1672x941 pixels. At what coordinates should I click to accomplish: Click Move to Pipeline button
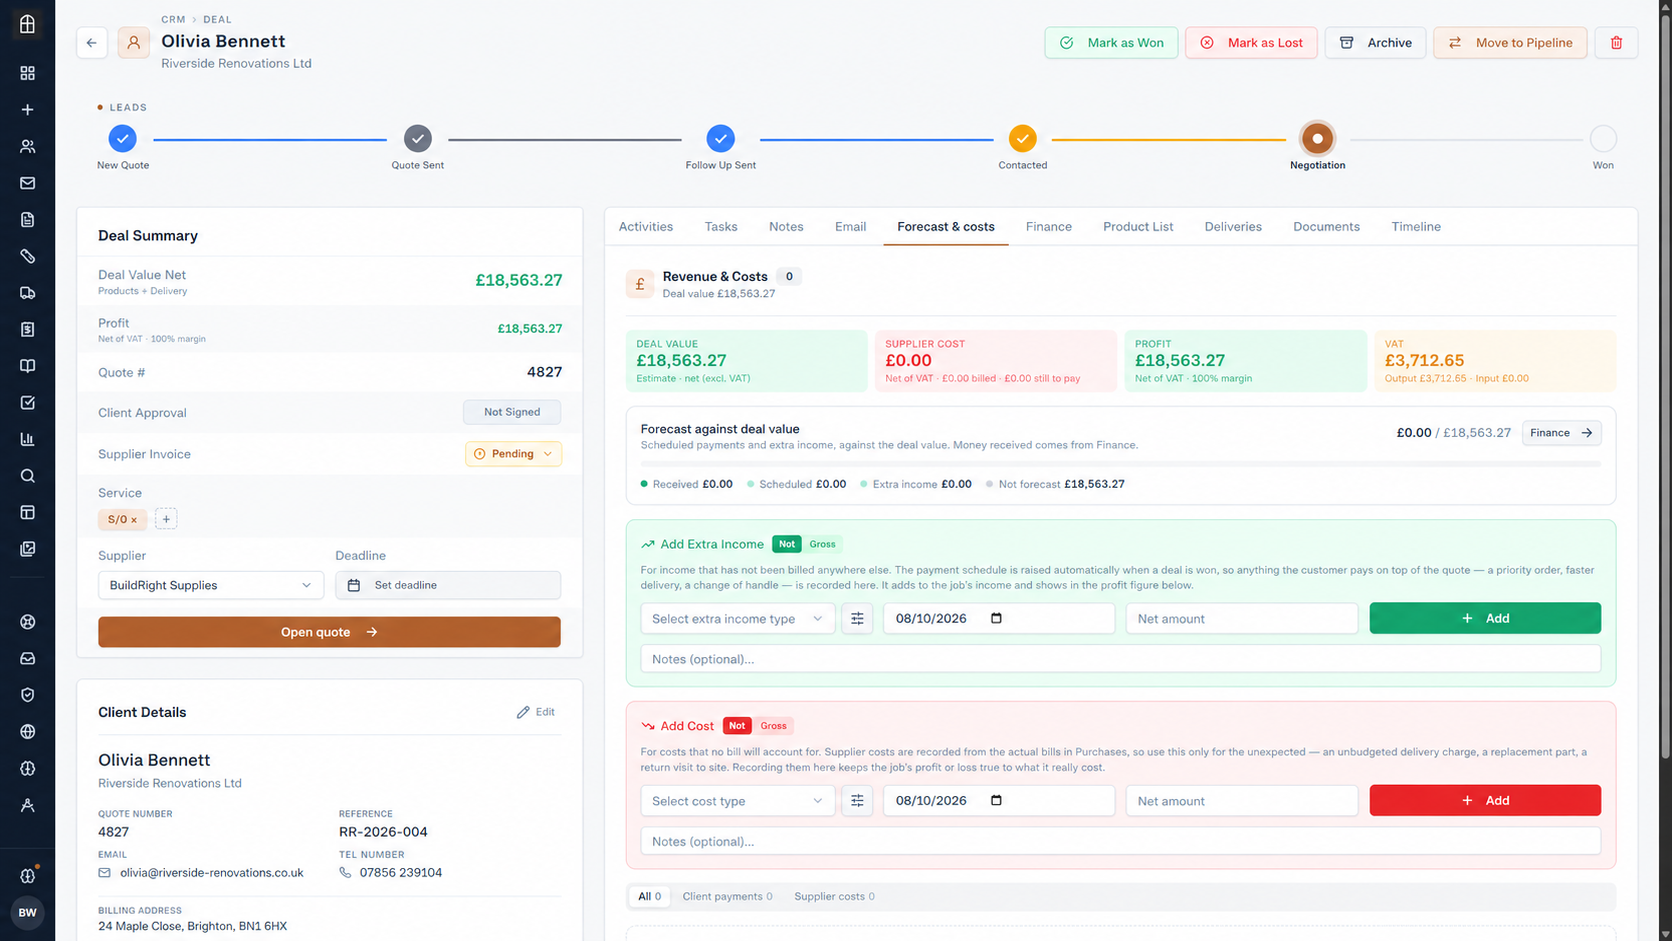pyautogui.click(x=1510, y=43)
